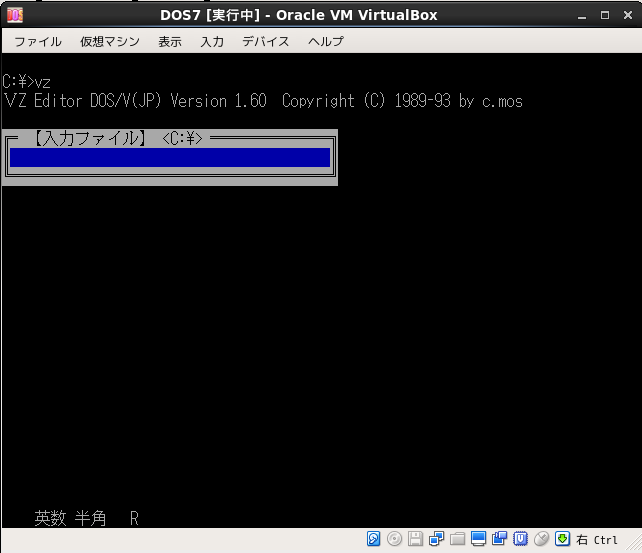This screenshot has height=553, width=642.
Task: Click the 半角 width mode indicator
Action: (90, 518)
